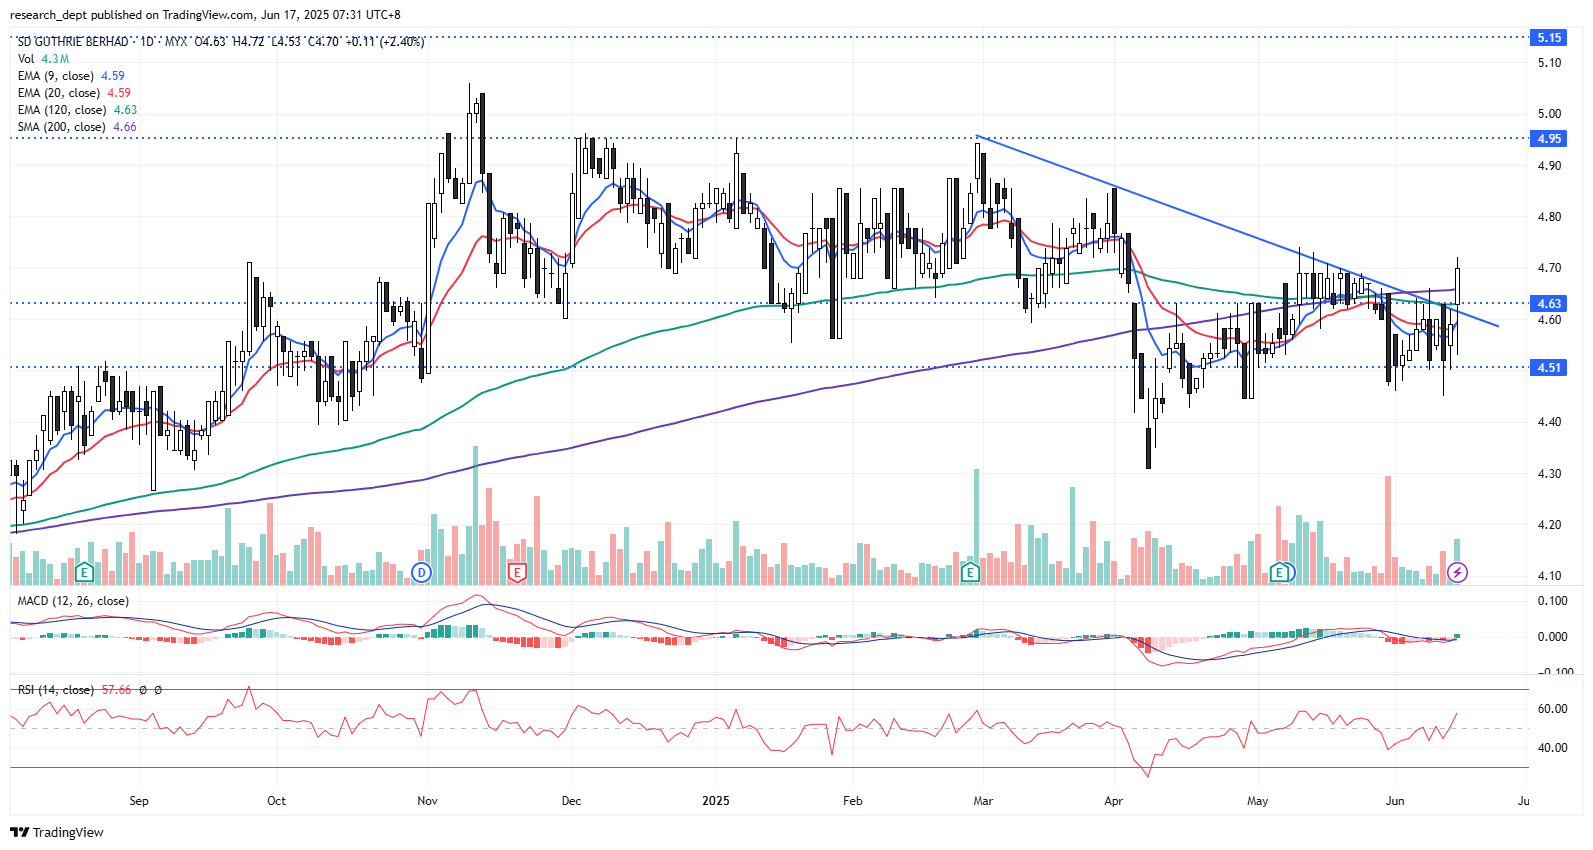Click the MACD (12, 26, close) pane label
This screenshot has width=1593, height=850.
coord(73,601)
